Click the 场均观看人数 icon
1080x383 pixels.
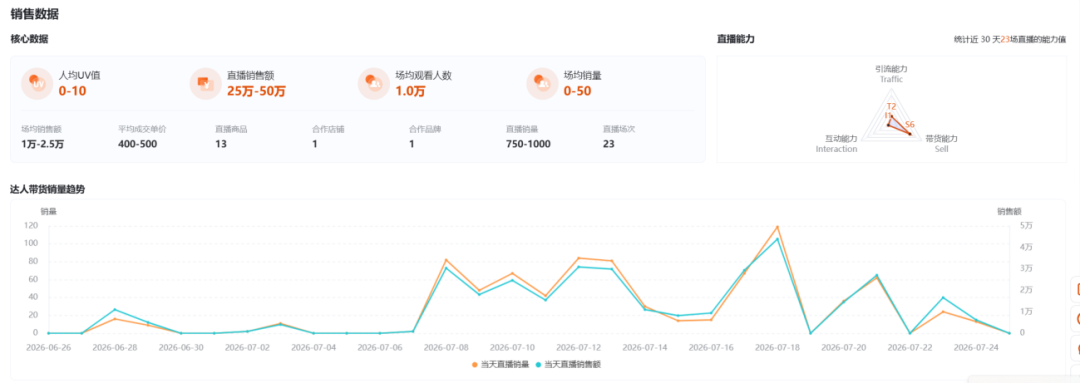(x=374, y=83)
